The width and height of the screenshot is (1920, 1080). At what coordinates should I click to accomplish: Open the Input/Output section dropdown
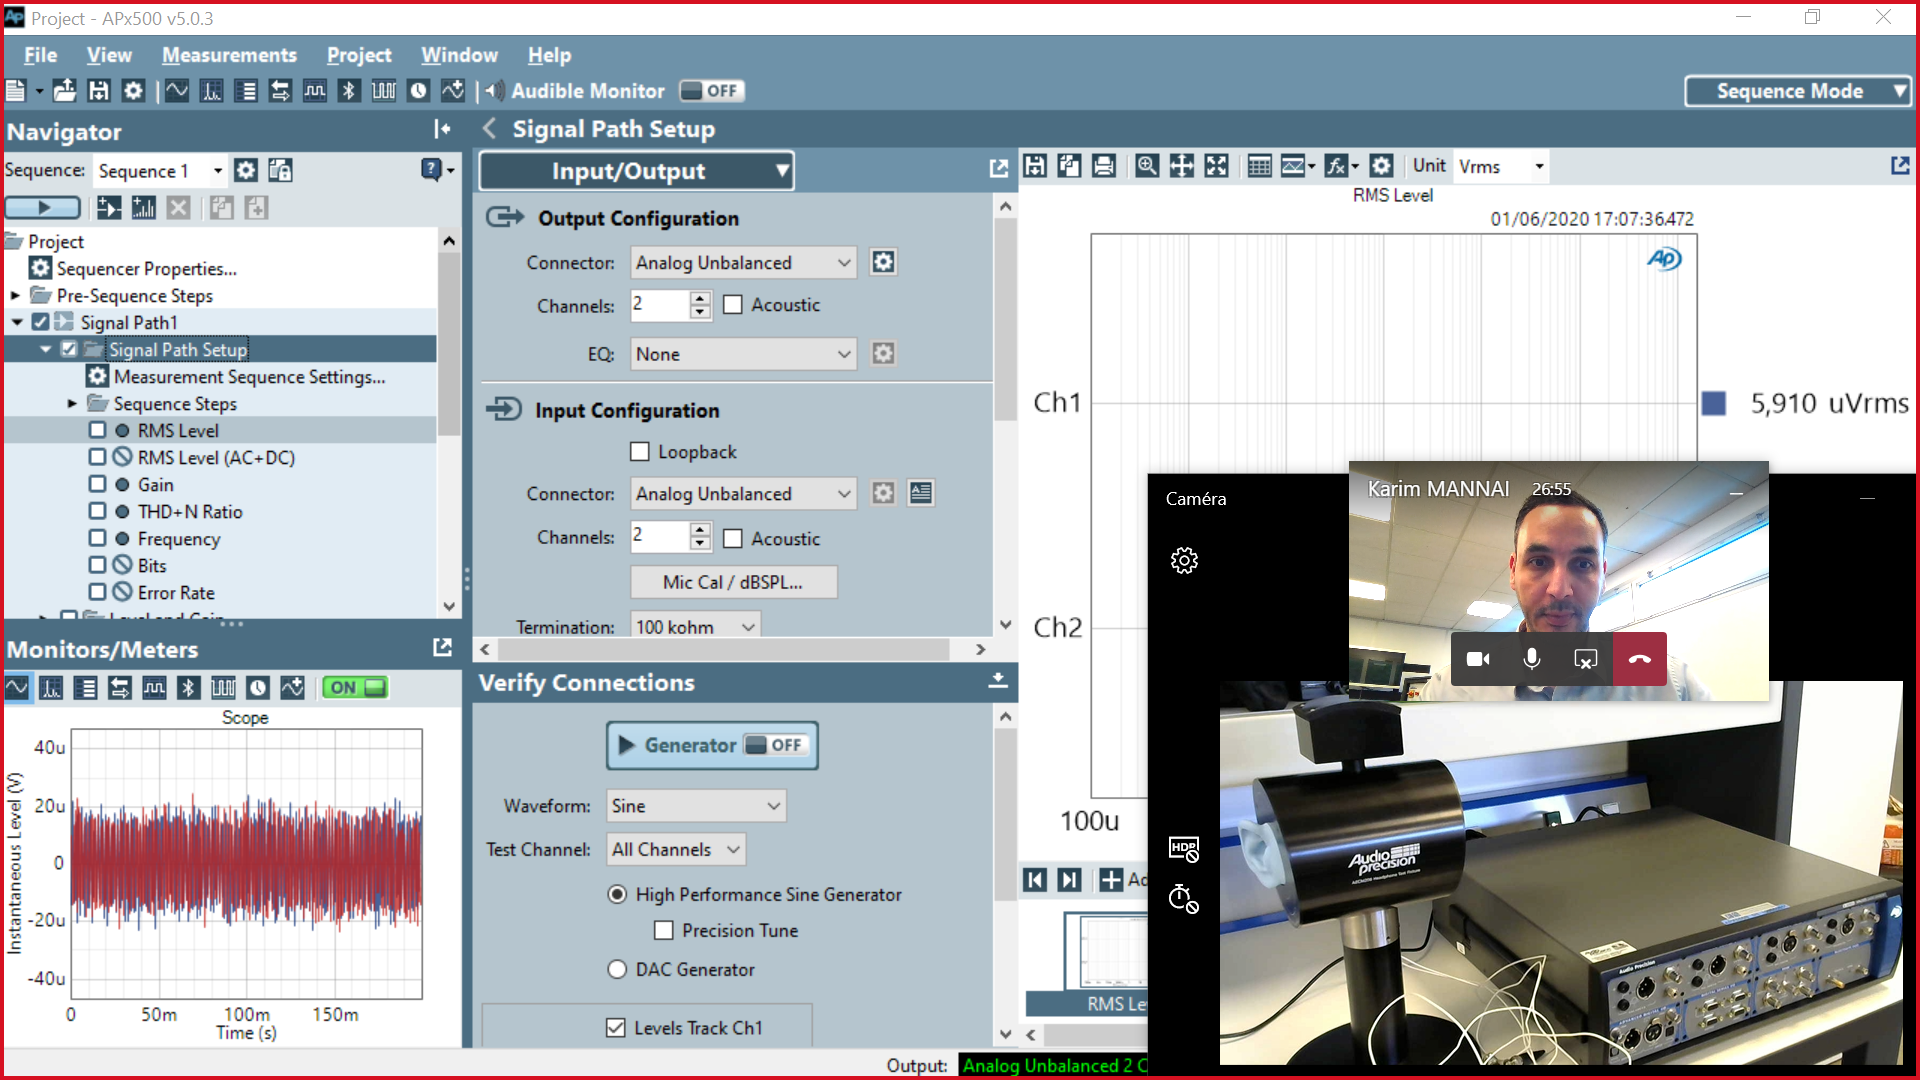(x=637, y=171)
